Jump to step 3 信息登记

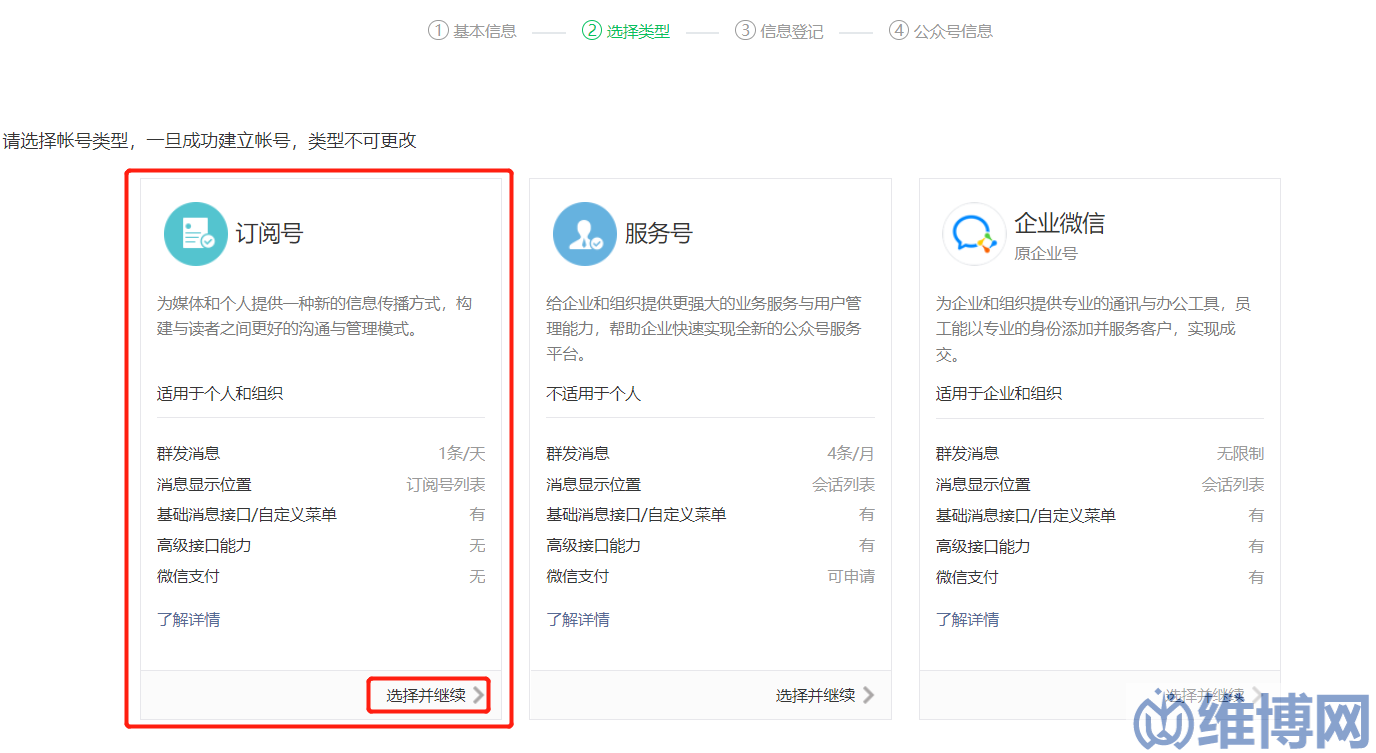click(x=779, y=31)
